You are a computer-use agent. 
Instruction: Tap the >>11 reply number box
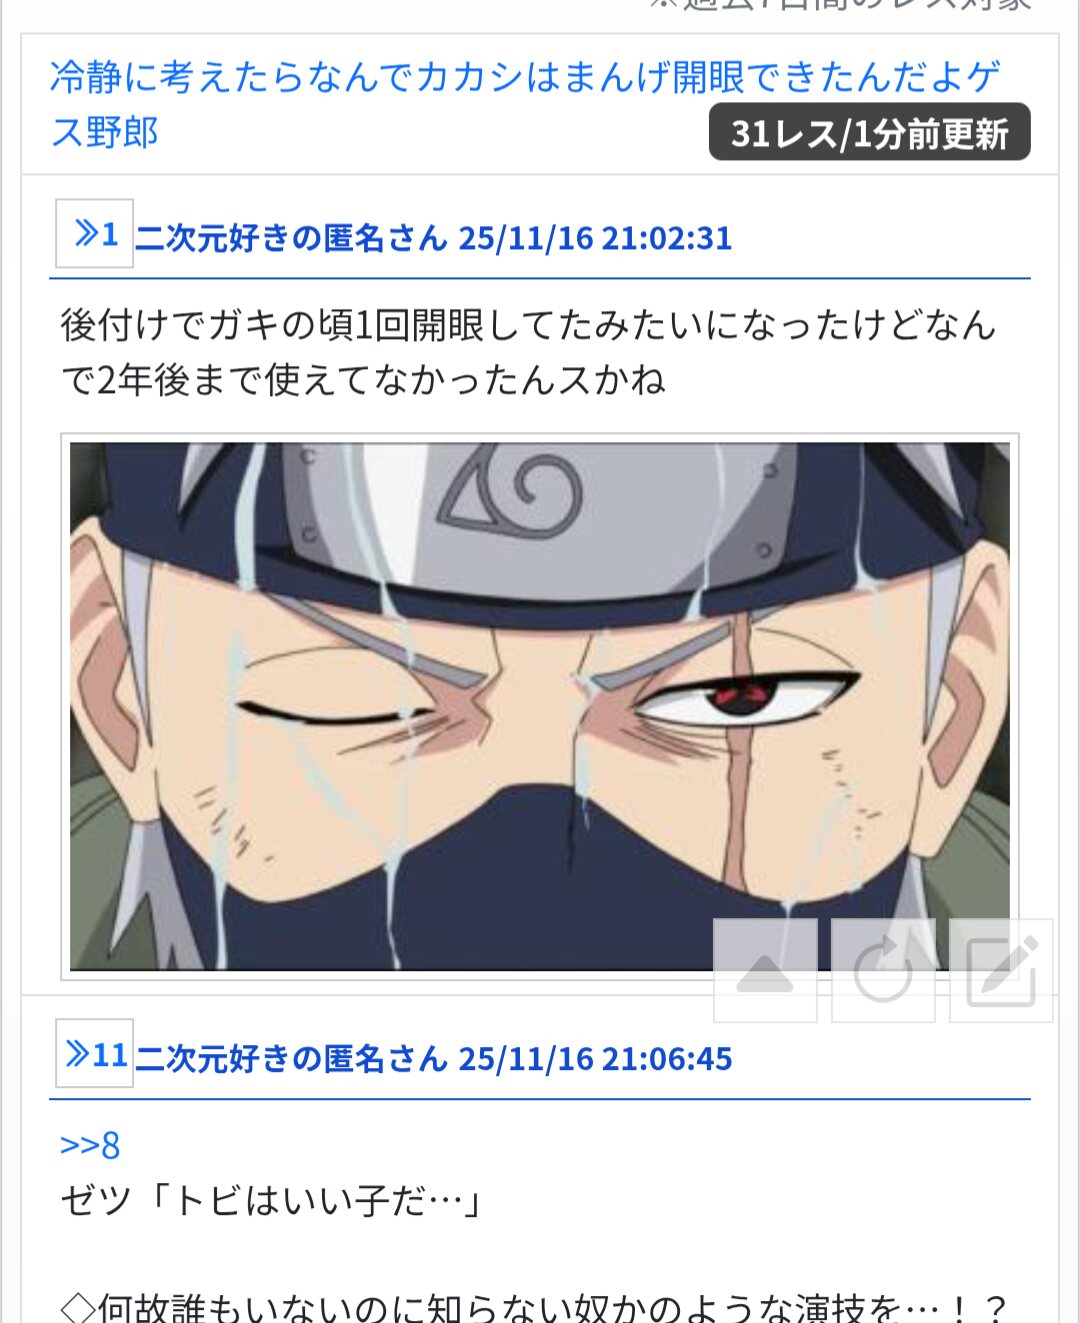tap(94, 1054)
